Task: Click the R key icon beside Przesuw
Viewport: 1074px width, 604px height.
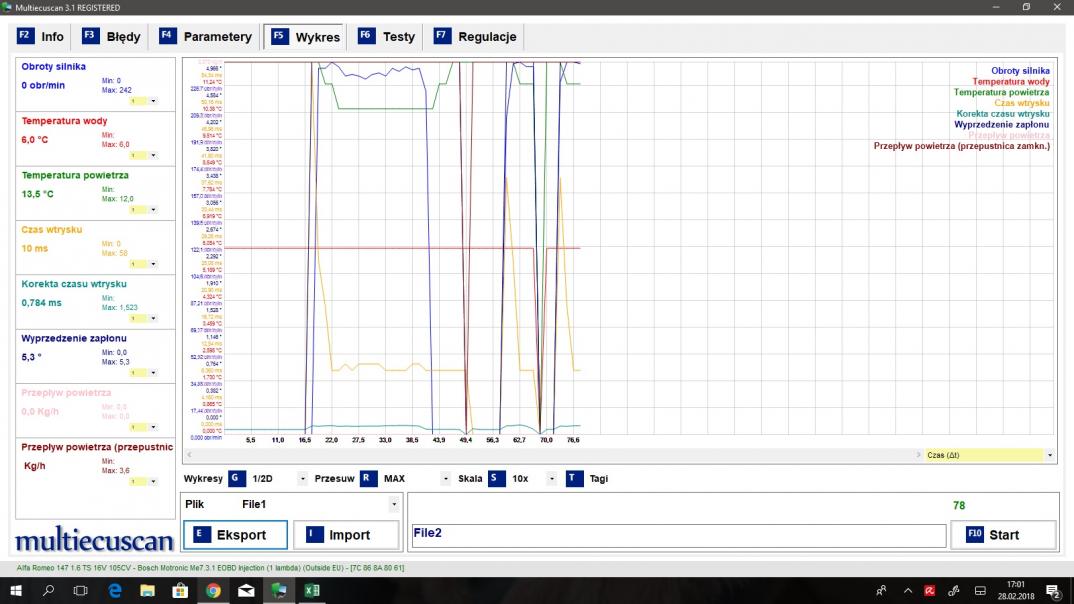Action: pyautogui.click(x=368, y=478)
